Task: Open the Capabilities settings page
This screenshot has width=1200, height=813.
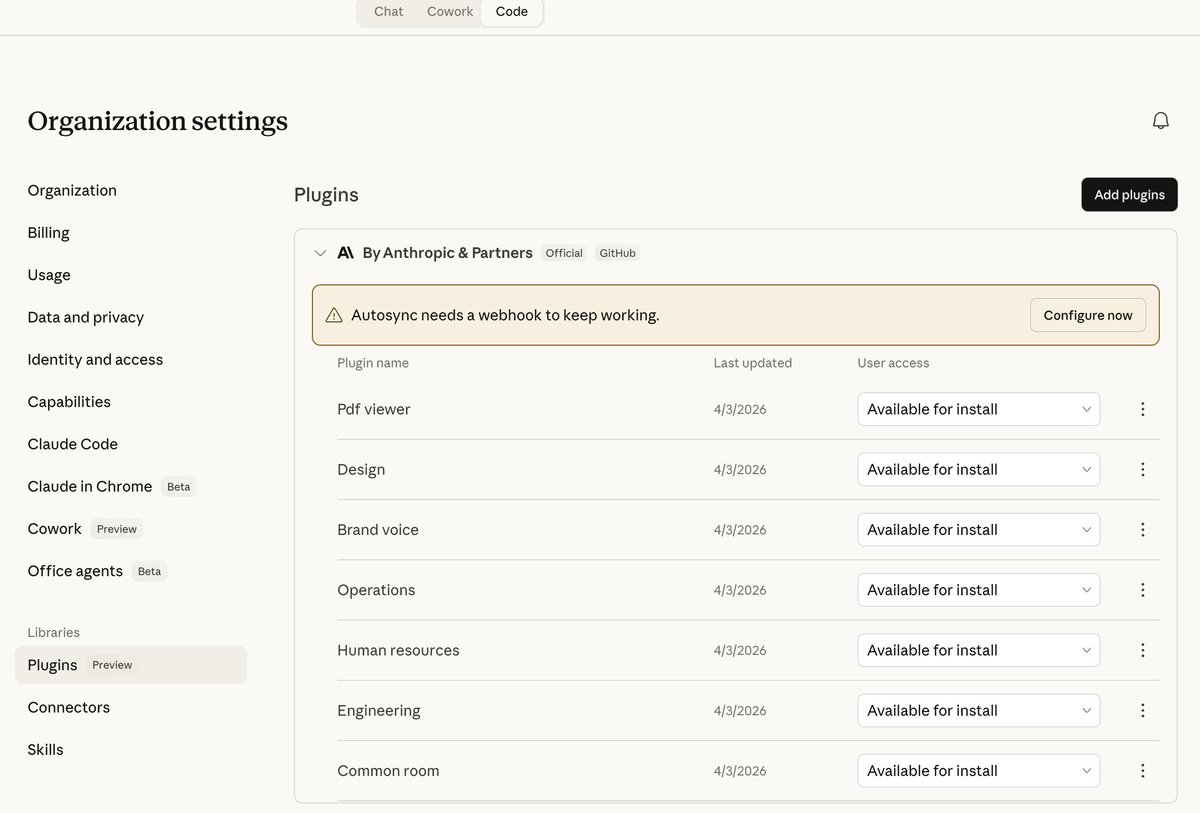Action: [69, 402]
